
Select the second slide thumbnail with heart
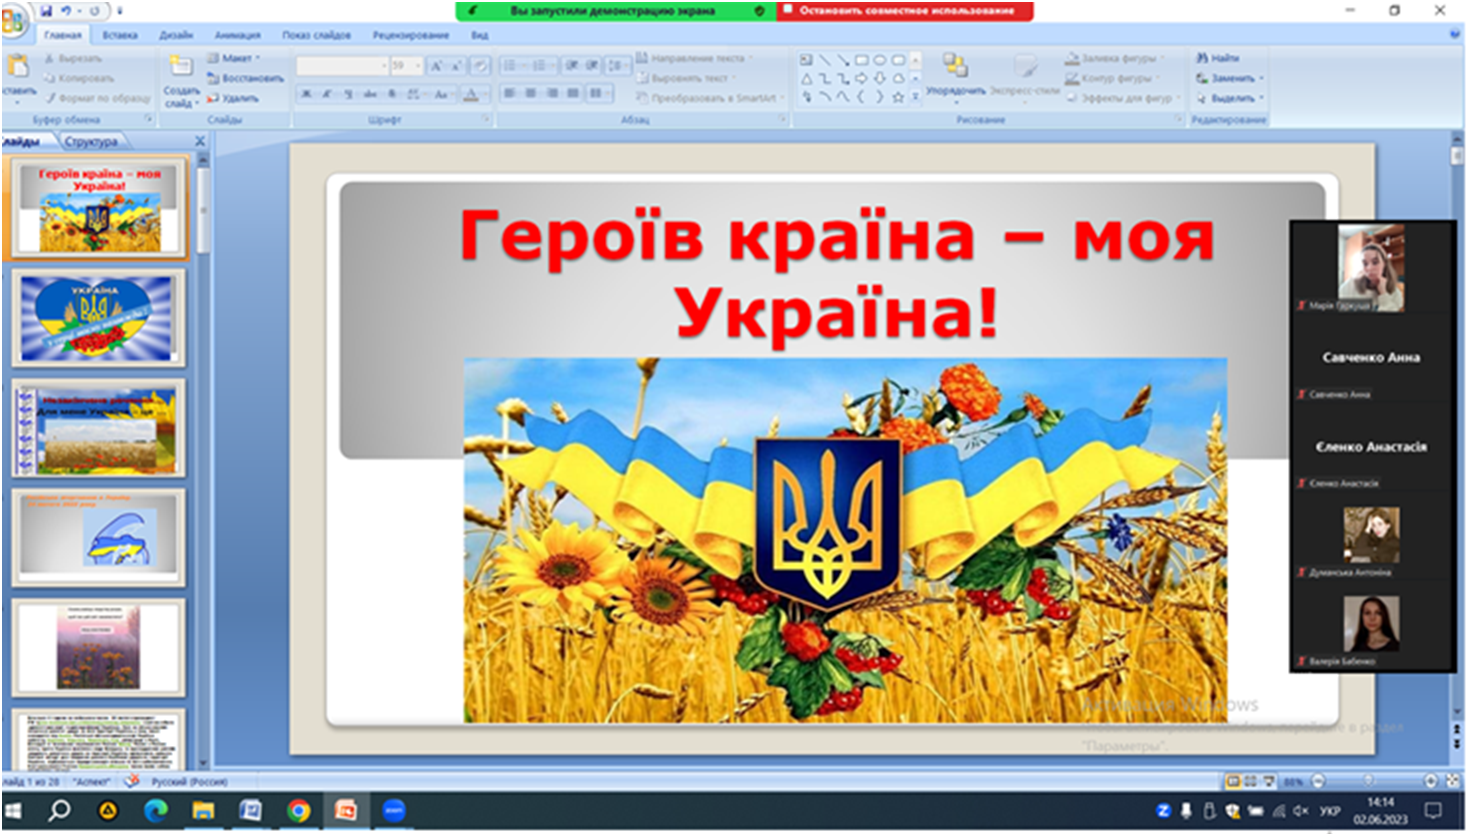pos(98,318)
